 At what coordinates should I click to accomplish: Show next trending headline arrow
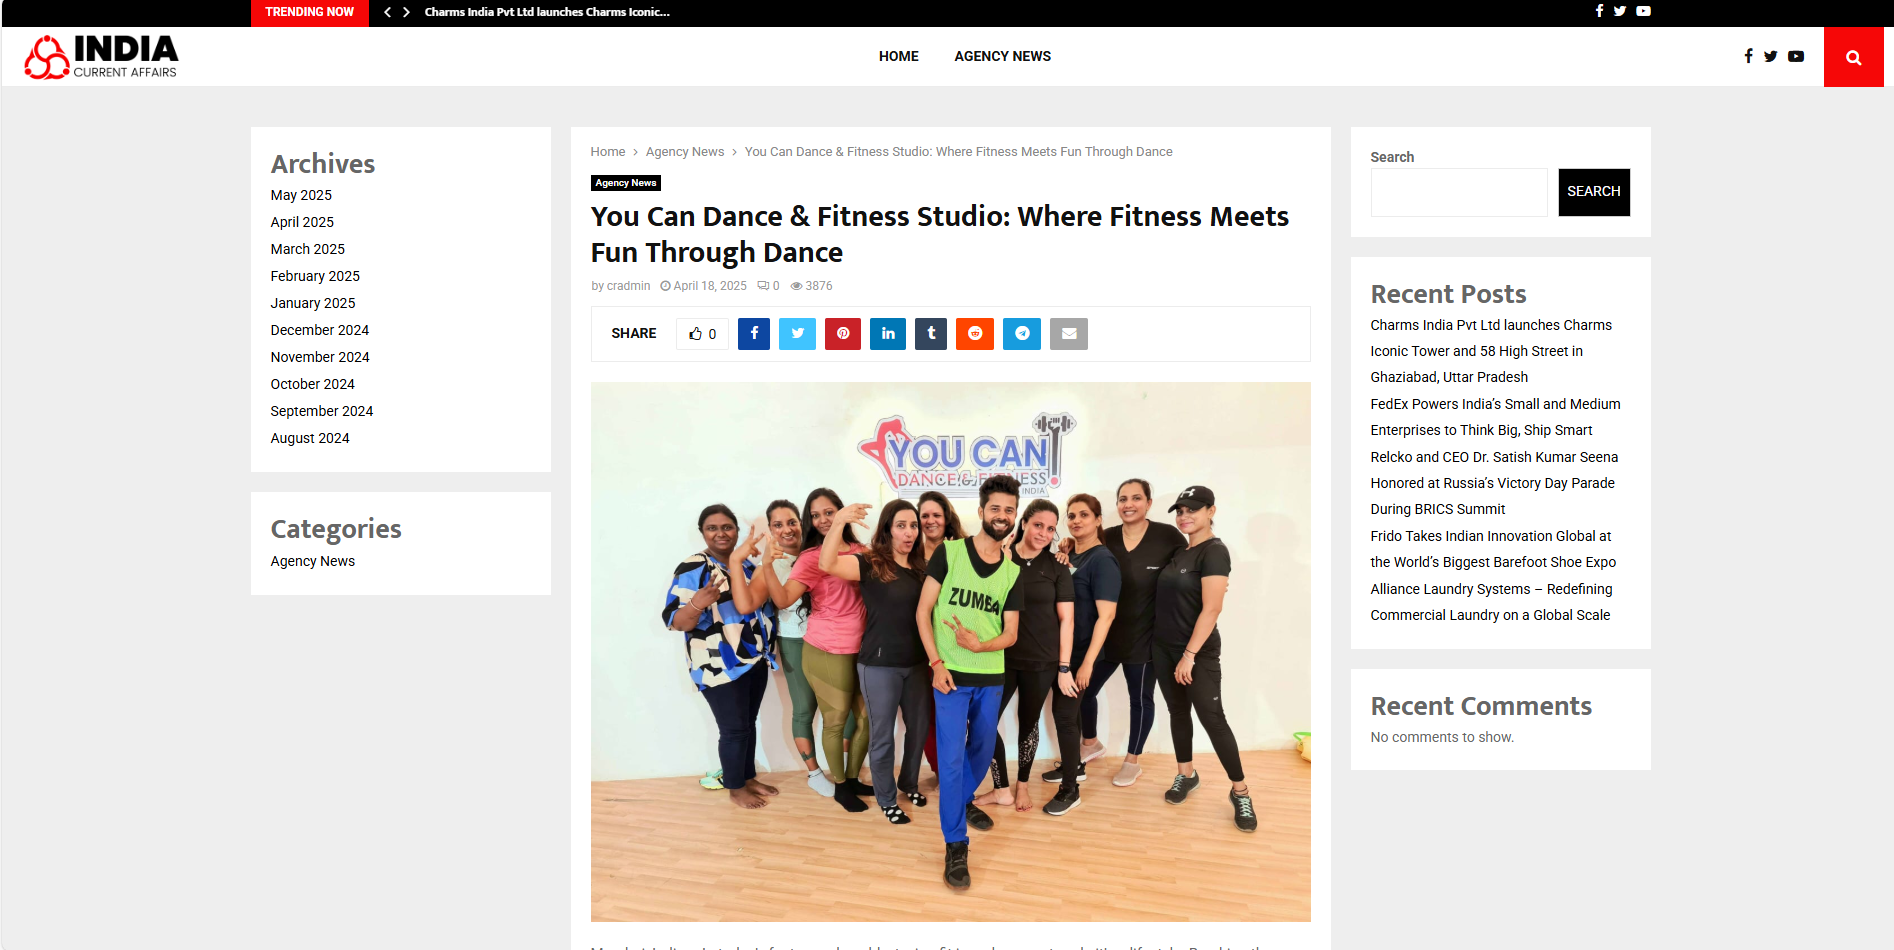point(406,12)
